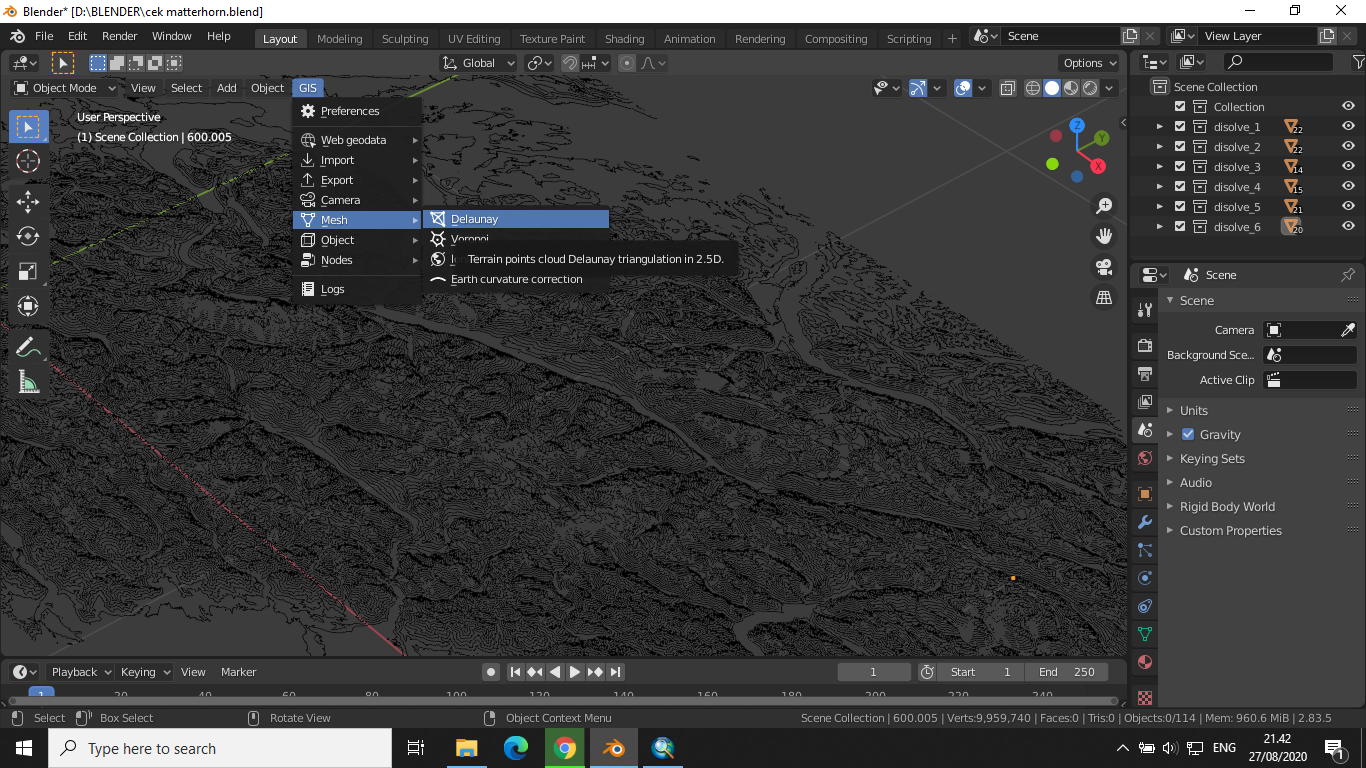Click the End frame 250 field

pyautogui.click(x=1066, y=672)
